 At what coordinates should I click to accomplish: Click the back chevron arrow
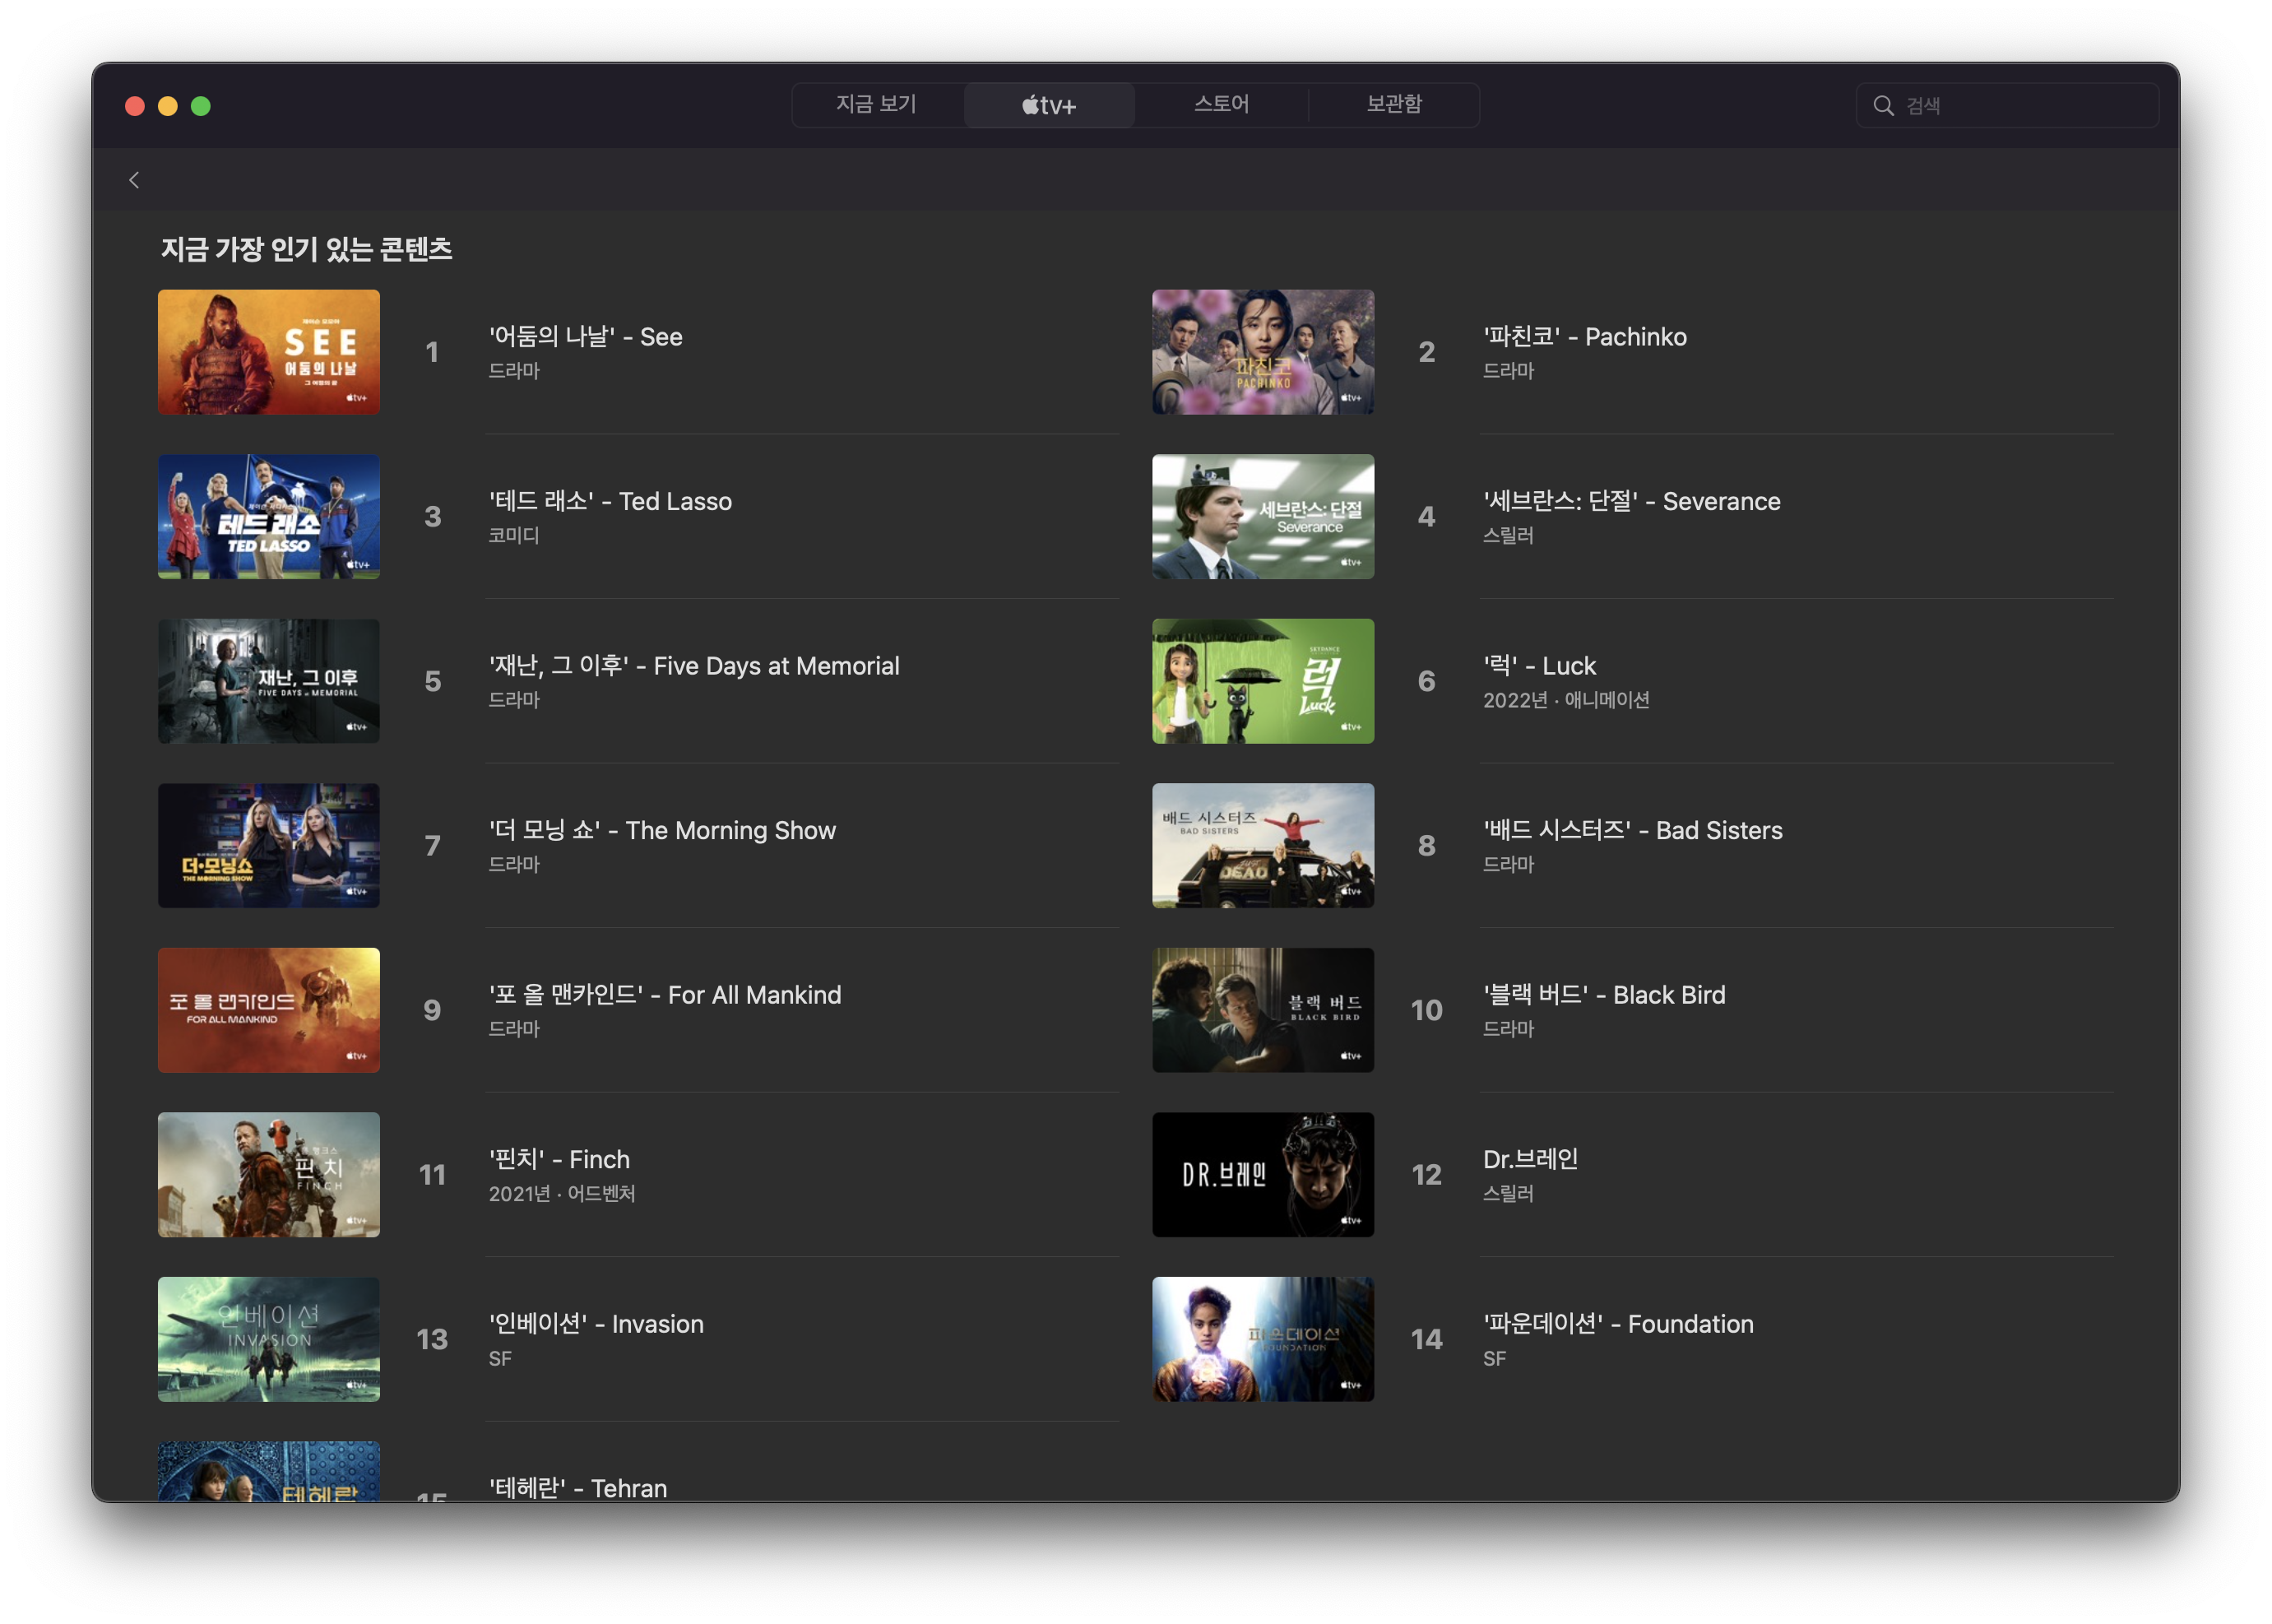[x=134, y=180]
